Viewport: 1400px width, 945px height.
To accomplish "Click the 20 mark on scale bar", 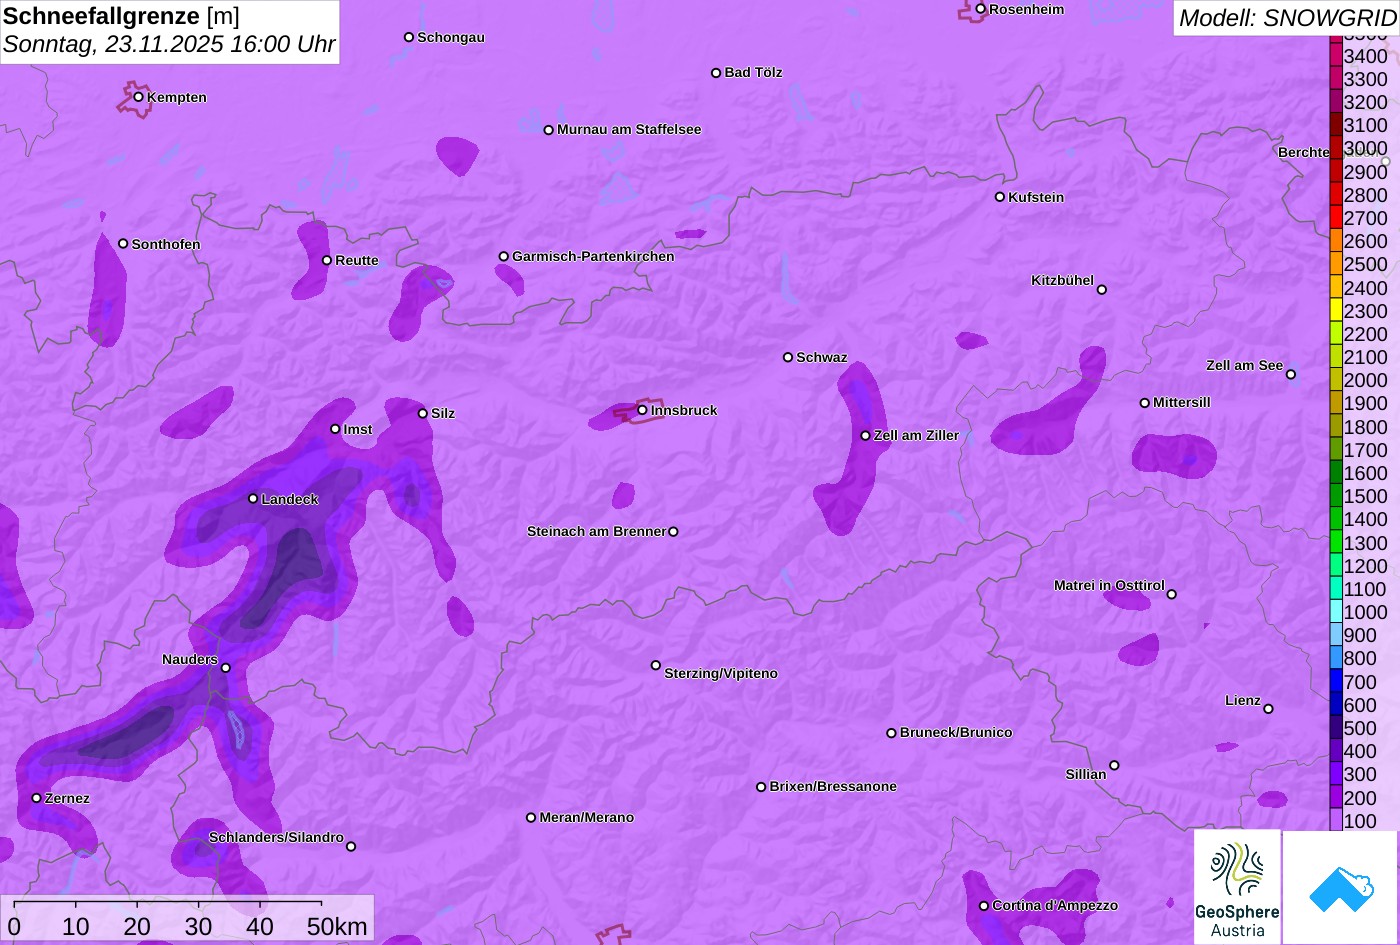I will 137,927.
